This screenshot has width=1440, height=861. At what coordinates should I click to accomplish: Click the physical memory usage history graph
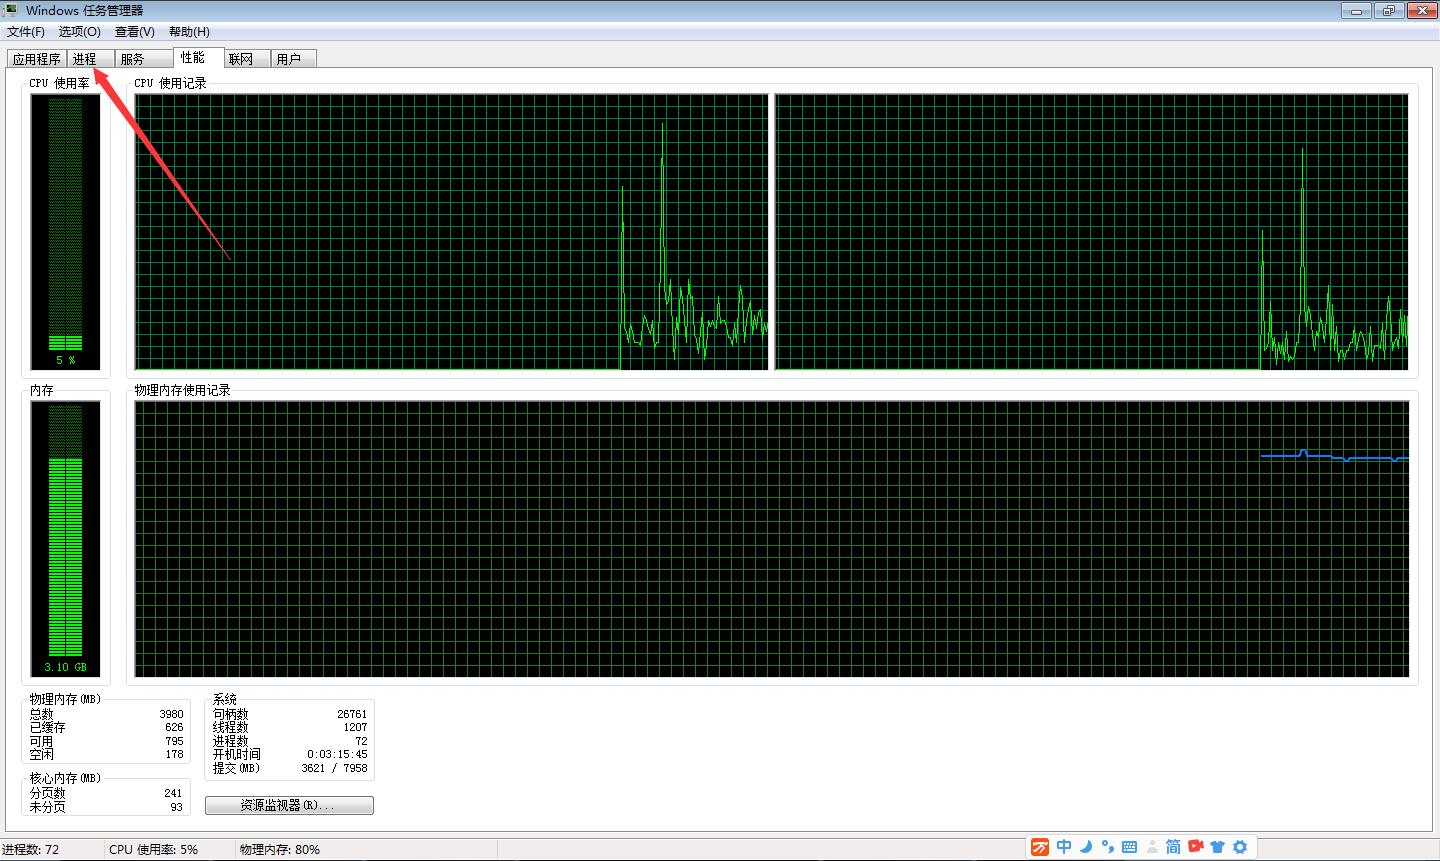(772, 539)
